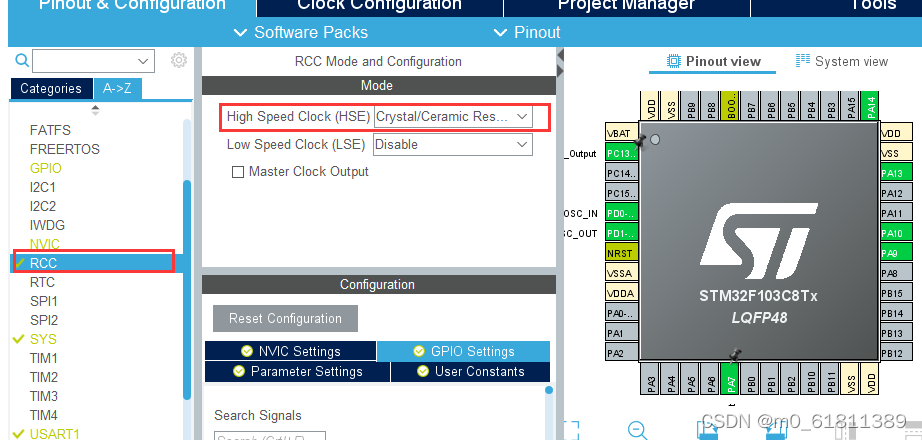Click pin PA9 on the chip
The width and height of the screenshot is (922, 440).
(896, 254)
